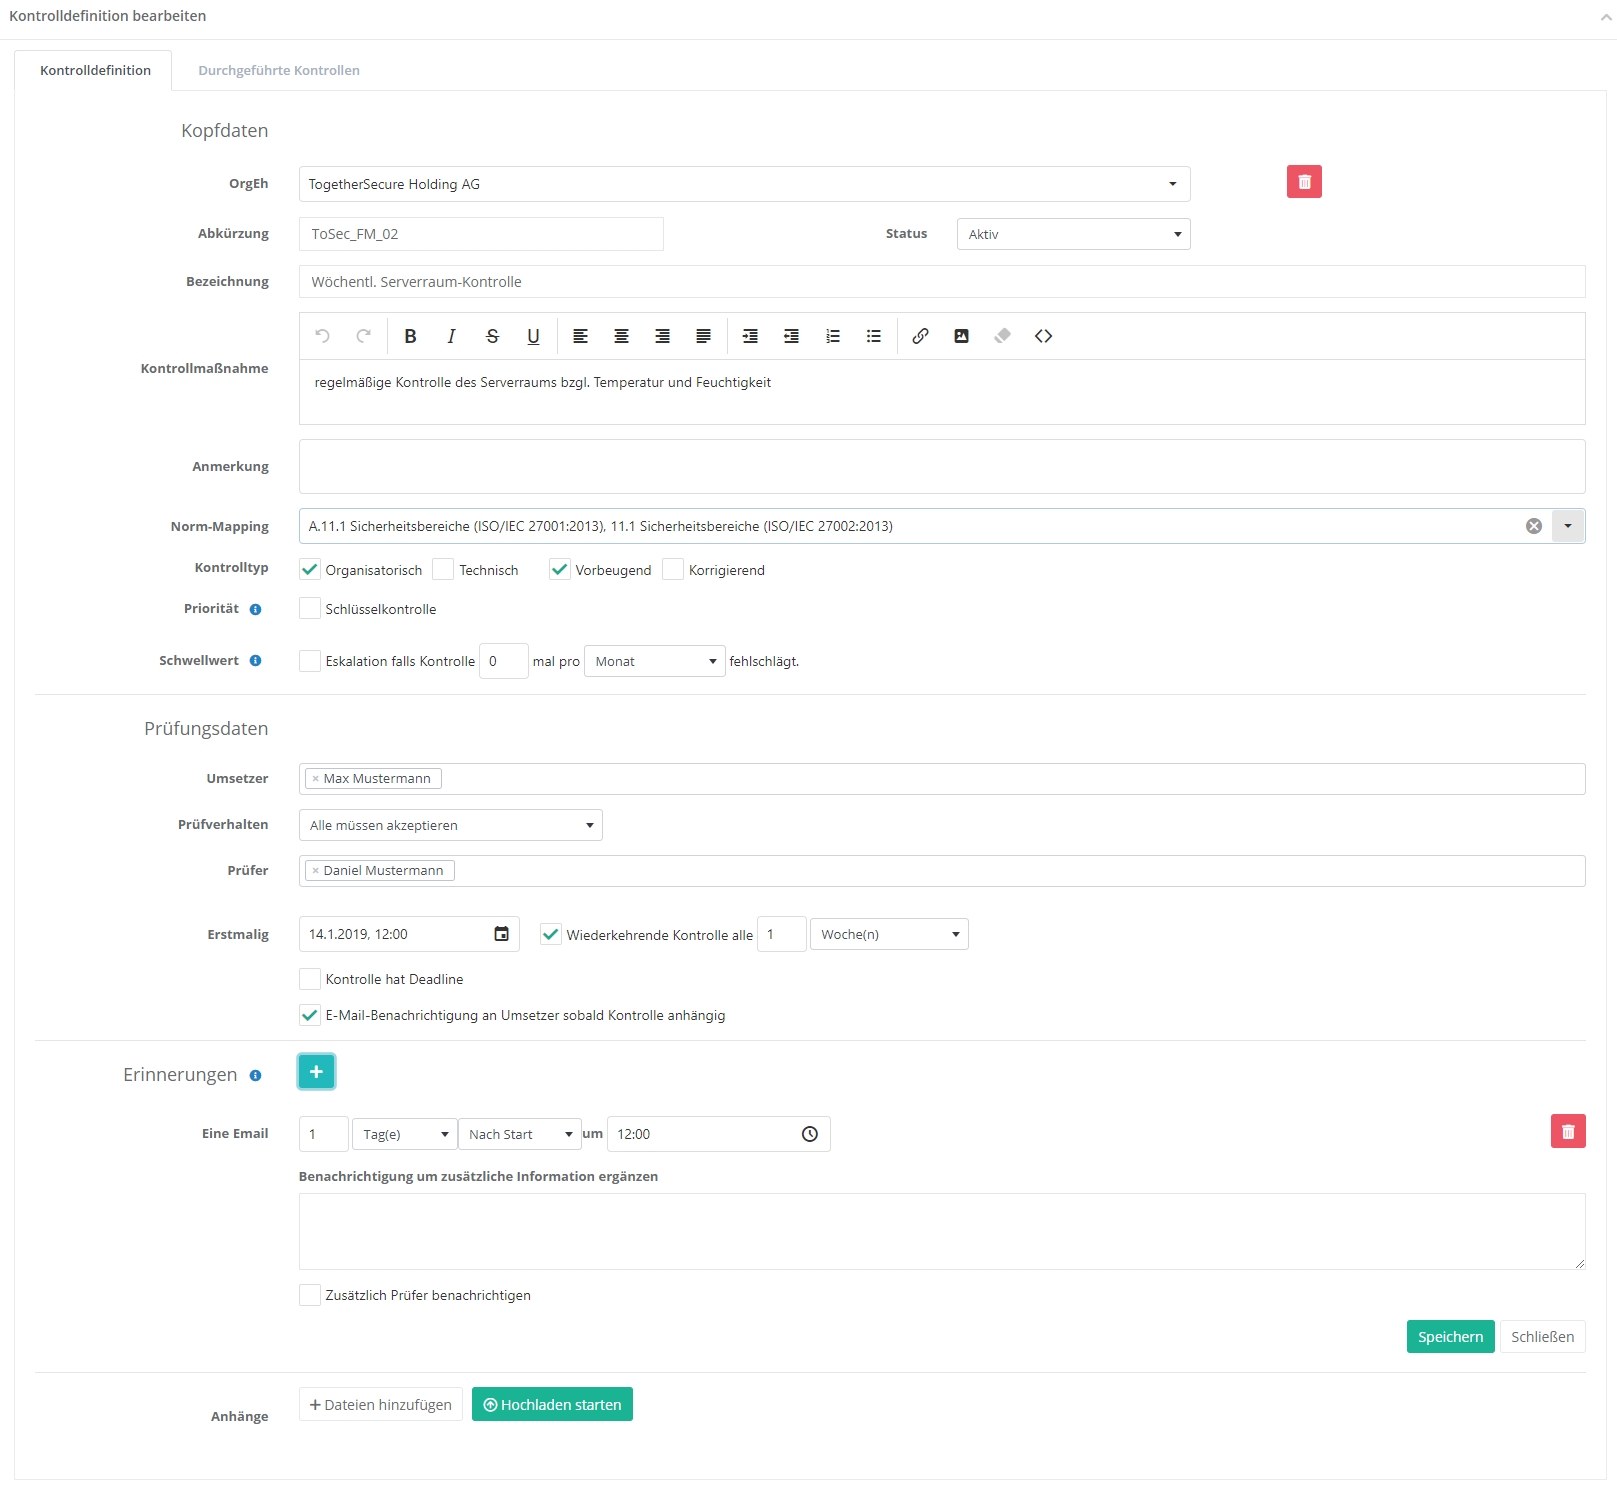Switch to Durchgeführte Kontrollen tab
This screenshot has width=1617, height=1488.
tap(279, 70)
